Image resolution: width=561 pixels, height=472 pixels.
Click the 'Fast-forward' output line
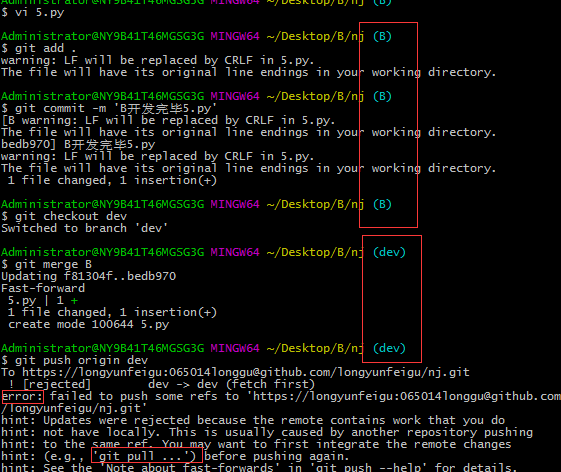click(x=43, y=288)
